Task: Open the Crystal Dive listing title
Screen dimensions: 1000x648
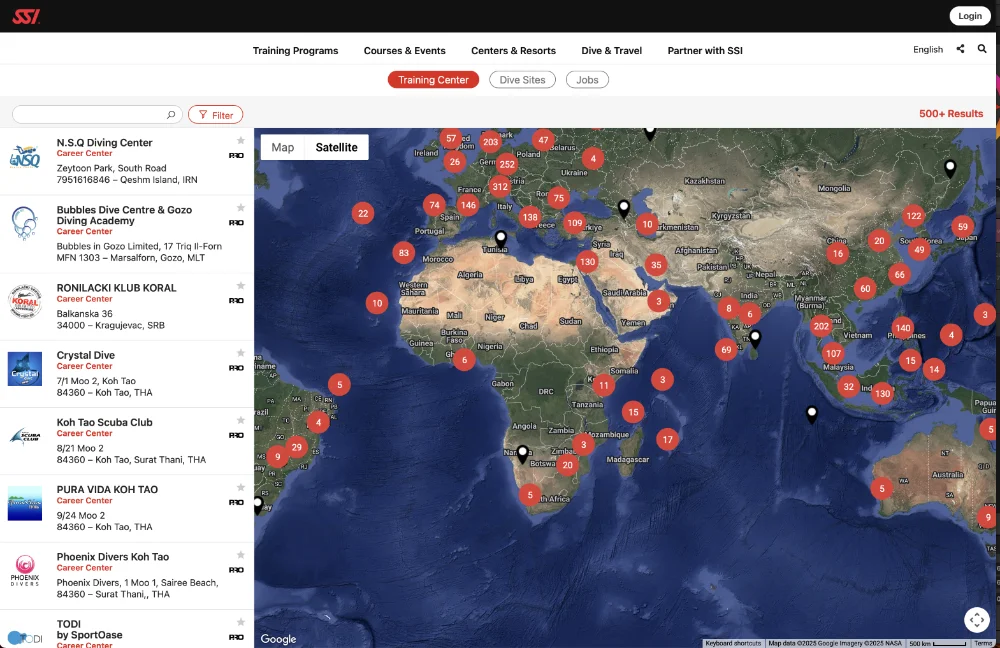Action: tap(85, 355)
